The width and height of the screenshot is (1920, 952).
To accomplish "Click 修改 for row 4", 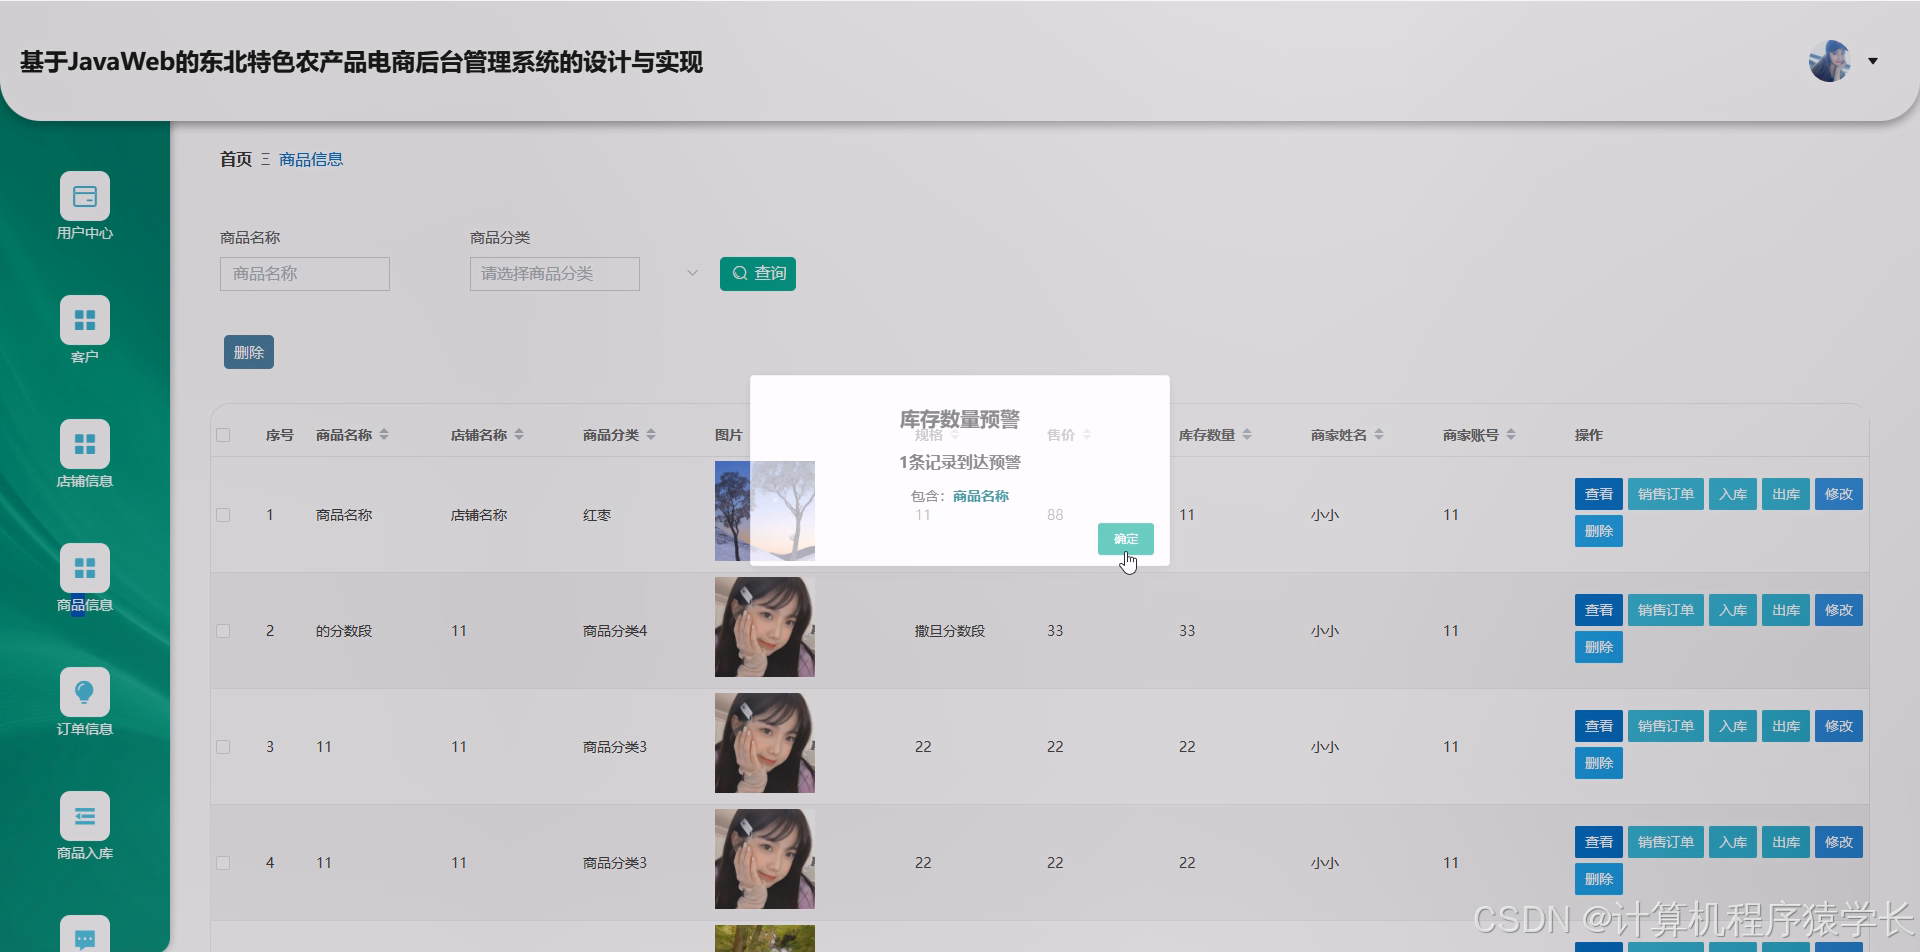I will [1839, 842].
